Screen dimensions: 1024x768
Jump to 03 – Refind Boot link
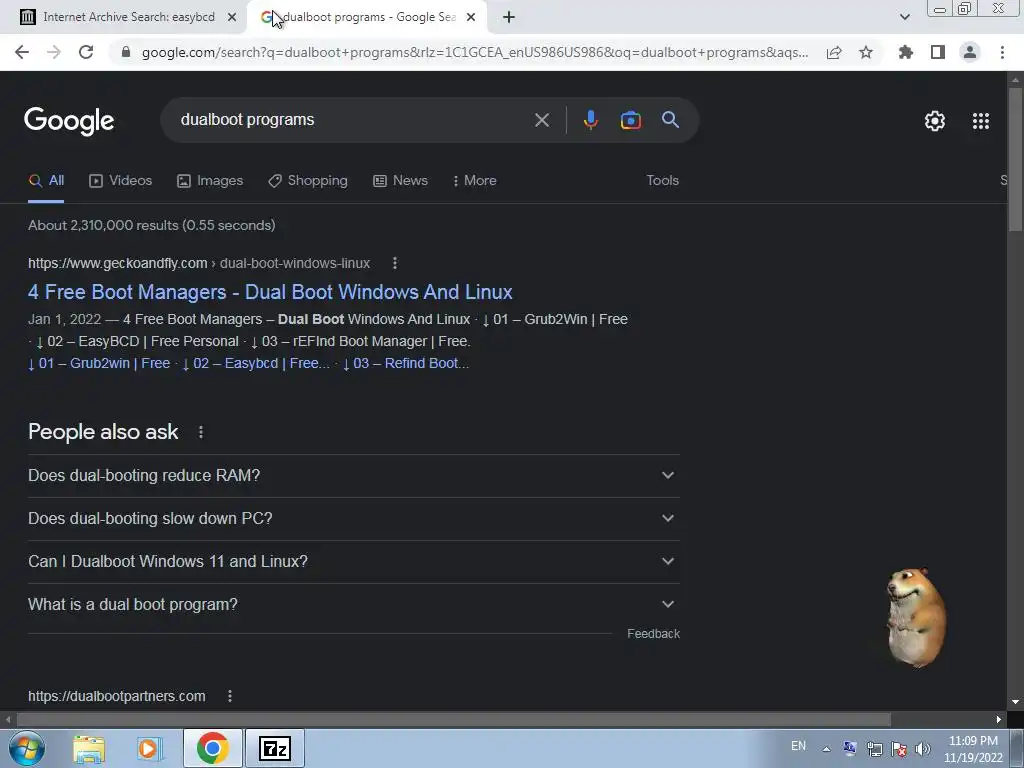point(406,363)
